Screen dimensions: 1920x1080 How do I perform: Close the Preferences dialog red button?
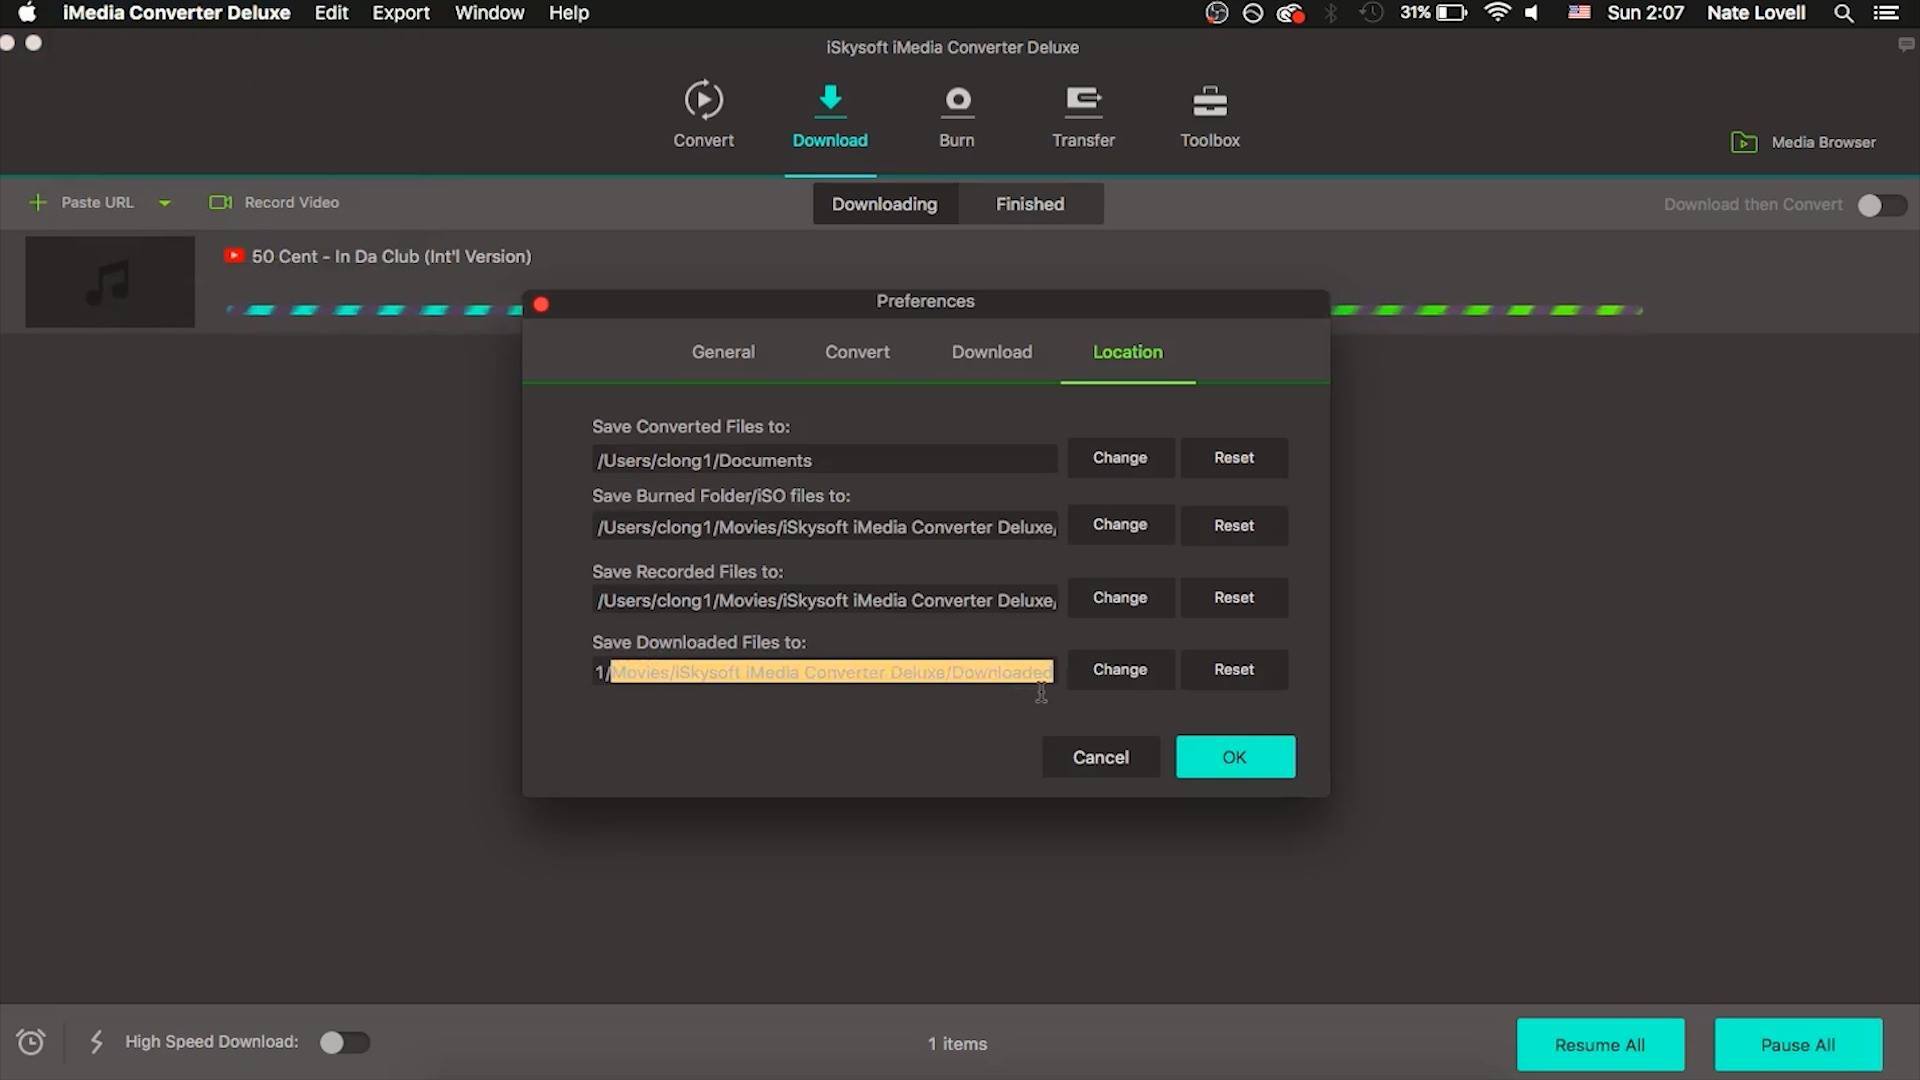(541, 304)
